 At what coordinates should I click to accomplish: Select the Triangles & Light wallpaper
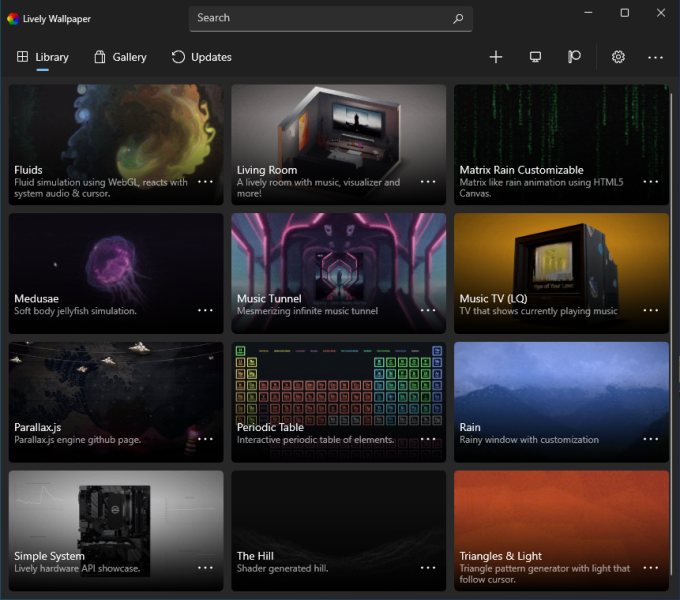coord(561,520)
